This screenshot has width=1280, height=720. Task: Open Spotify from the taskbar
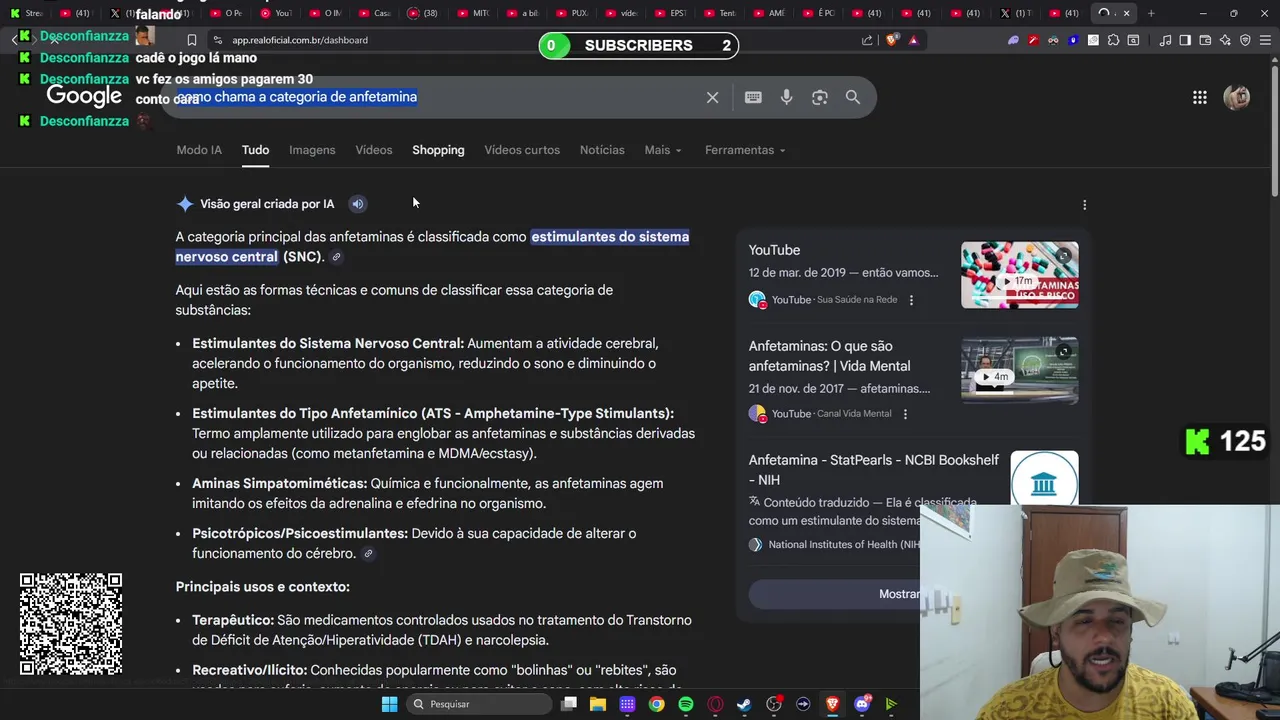tap(685, 704)
